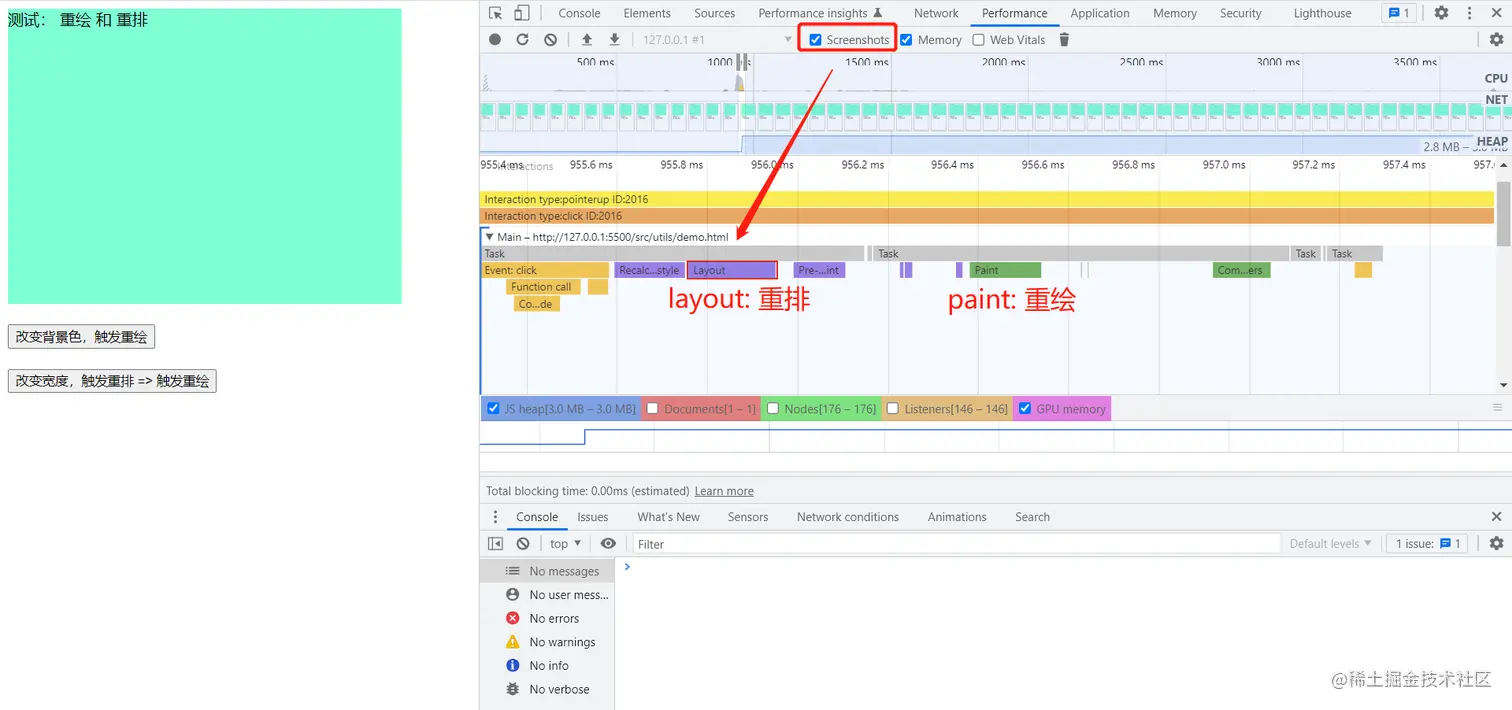
Task: Open the drawer three-dot menu
Action: (x=495, y=517)
